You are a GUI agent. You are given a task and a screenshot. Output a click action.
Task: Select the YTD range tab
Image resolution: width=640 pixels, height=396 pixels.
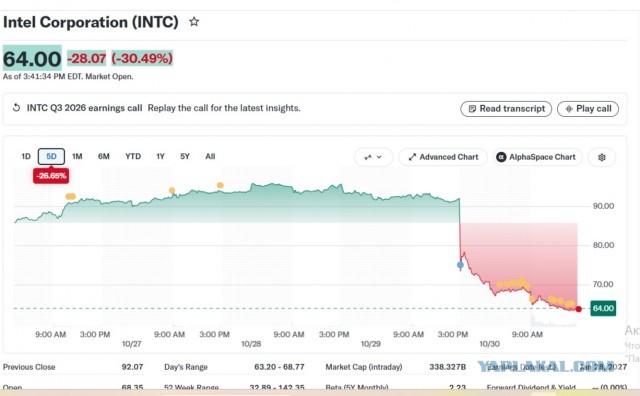tap(133, 156)
